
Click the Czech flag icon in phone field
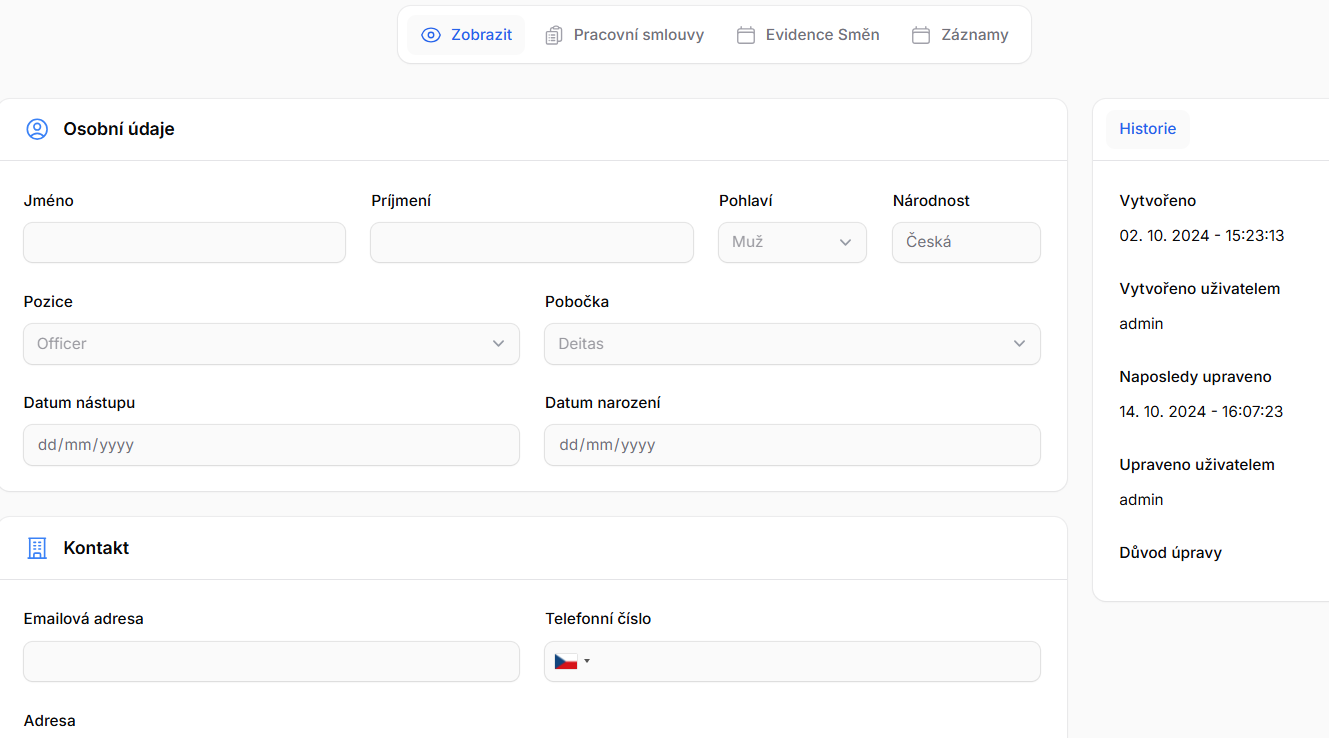(566, 661)
